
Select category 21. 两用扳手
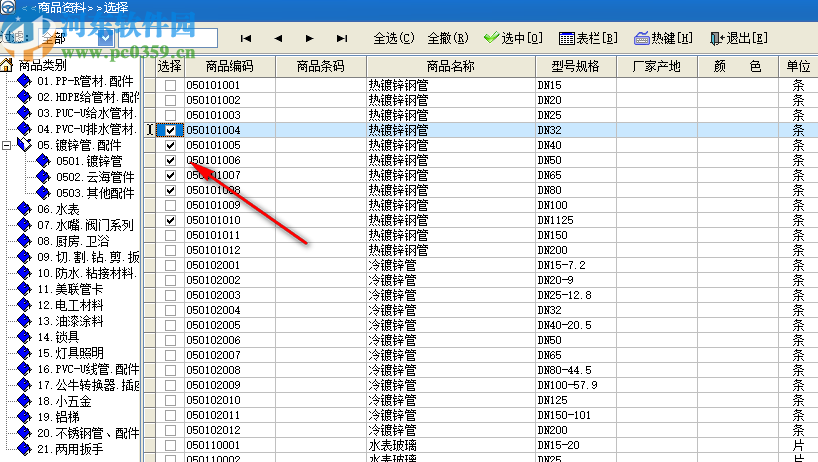point(70,449)
